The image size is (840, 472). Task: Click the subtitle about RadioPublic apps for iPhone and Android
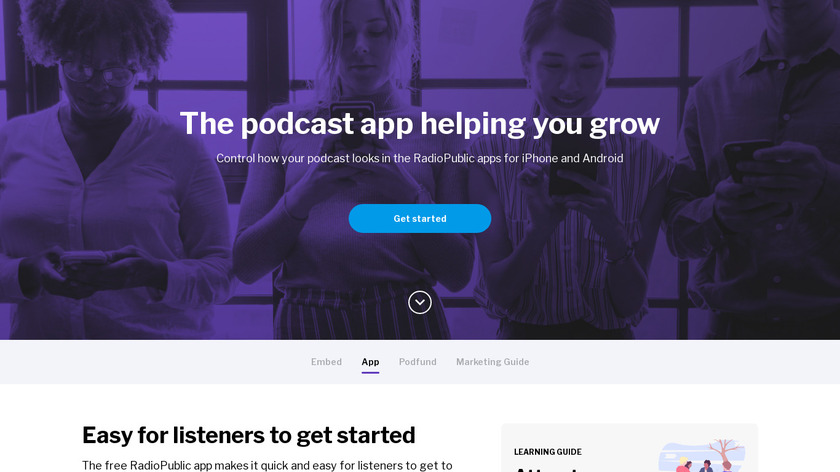(419, 158)
